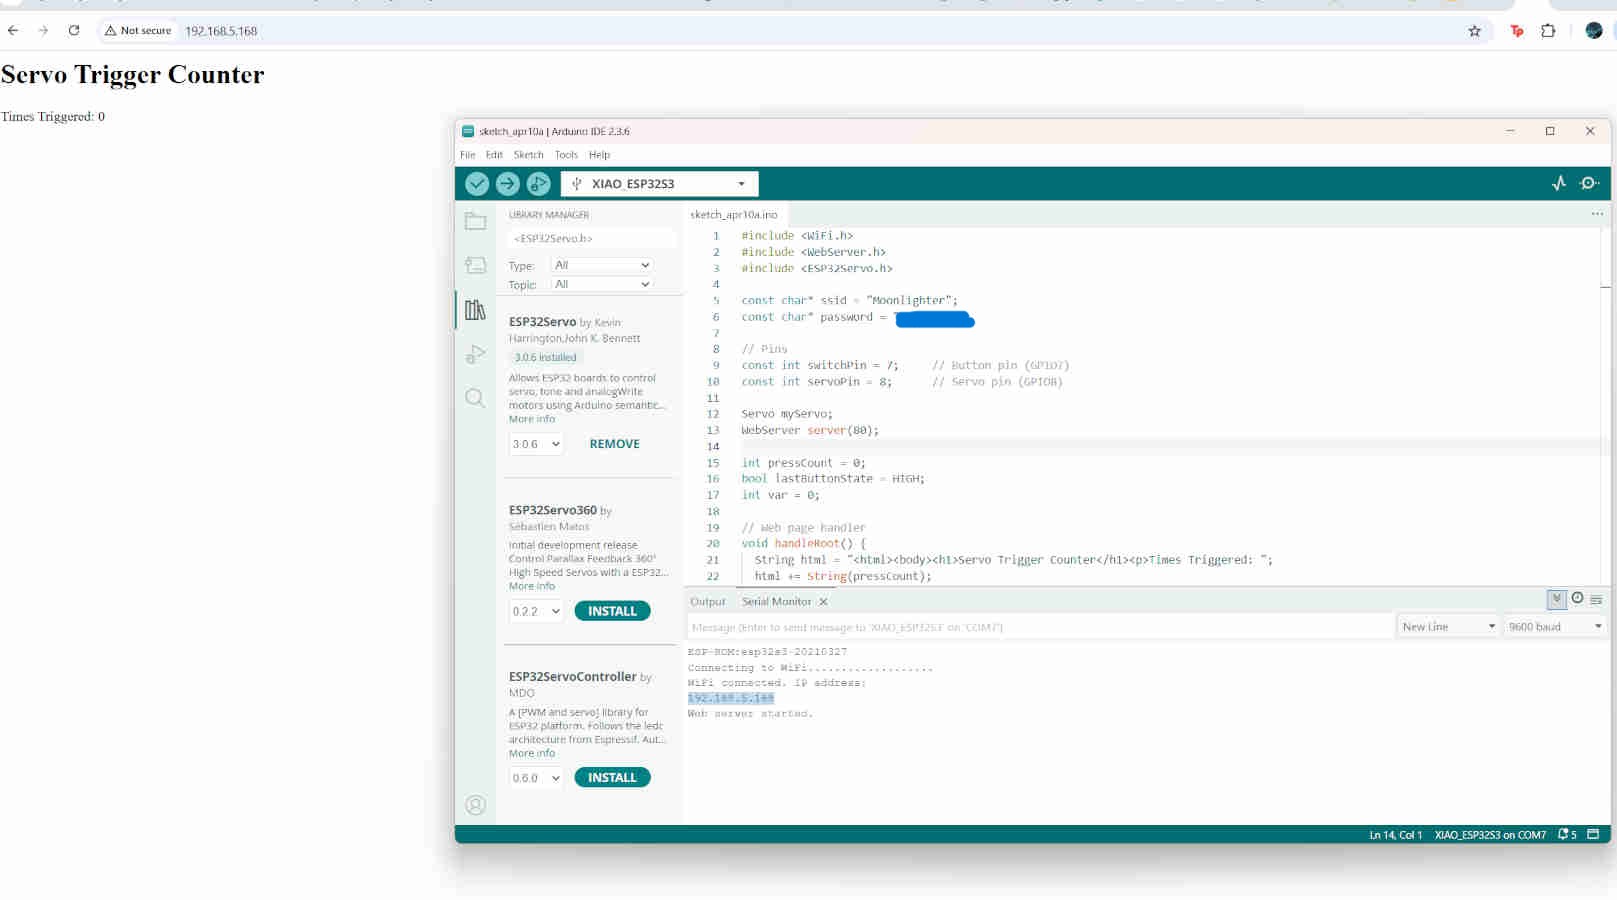Toggle the bottom panel icon in status bar
1617x900 pixels.
click(x=1593, y=834)
